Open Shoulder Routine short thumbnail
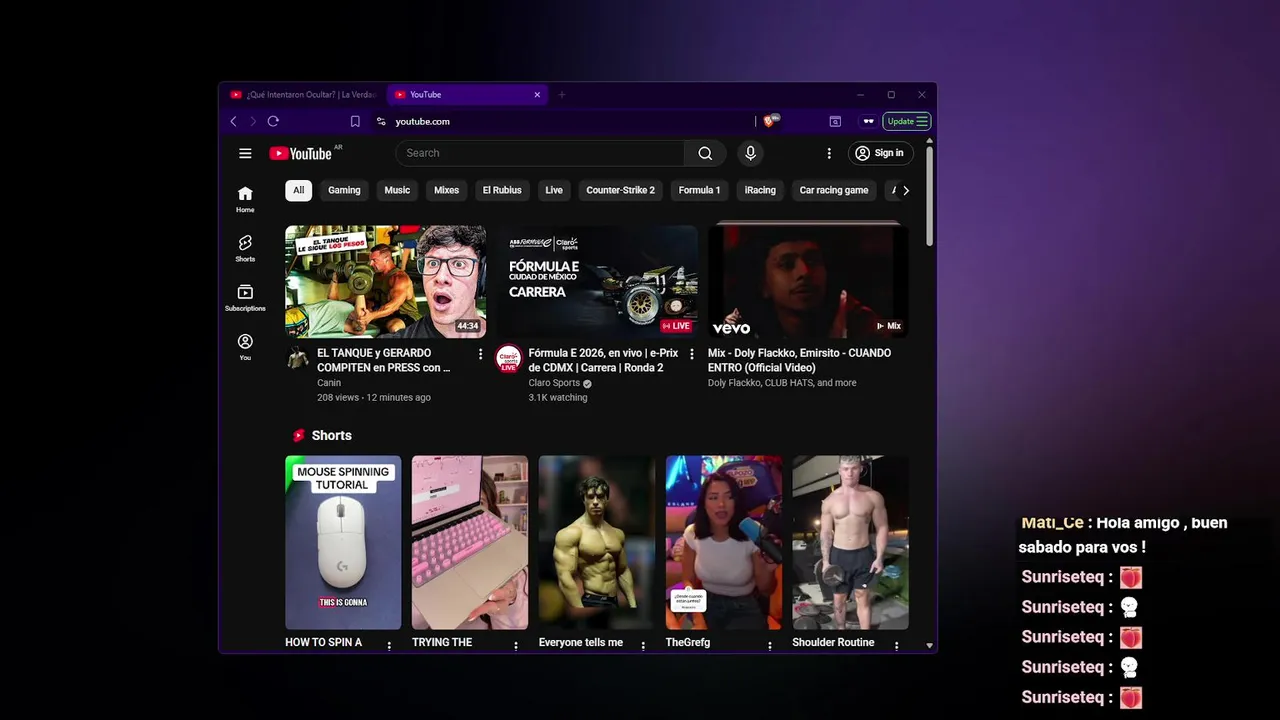1280x720 pixels. (850, 543)
